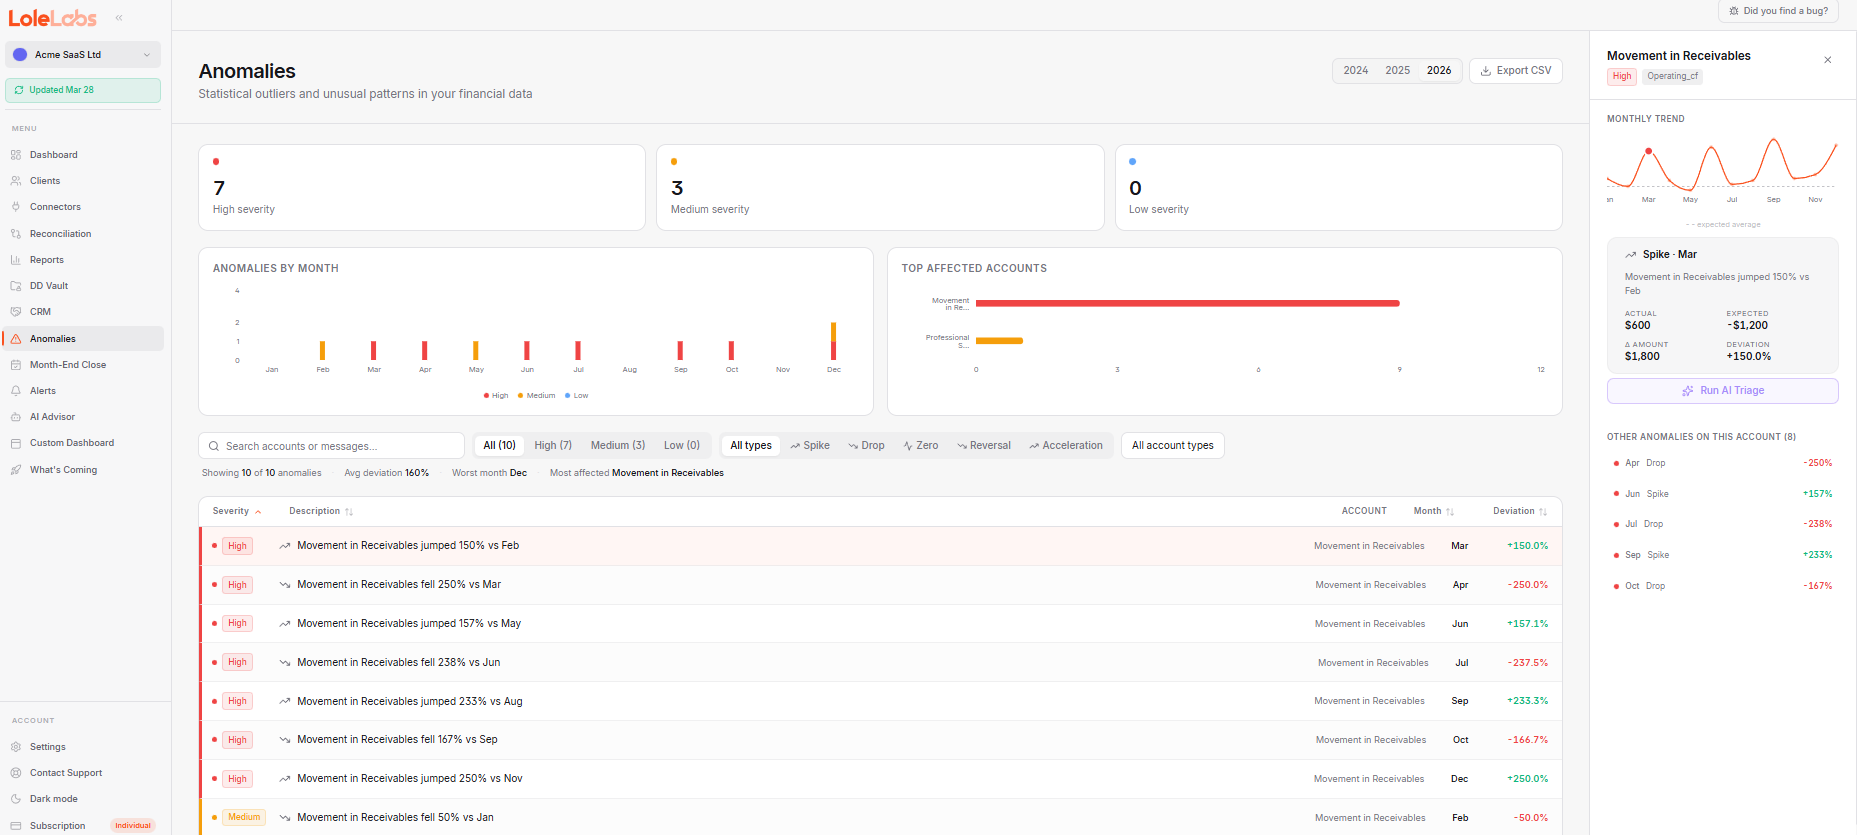Image resolution: width=1857 pixels, height=835 pixels.
Task: Click the Month-End Close icon
Action: pyautogui.click(x=16, y=365)
